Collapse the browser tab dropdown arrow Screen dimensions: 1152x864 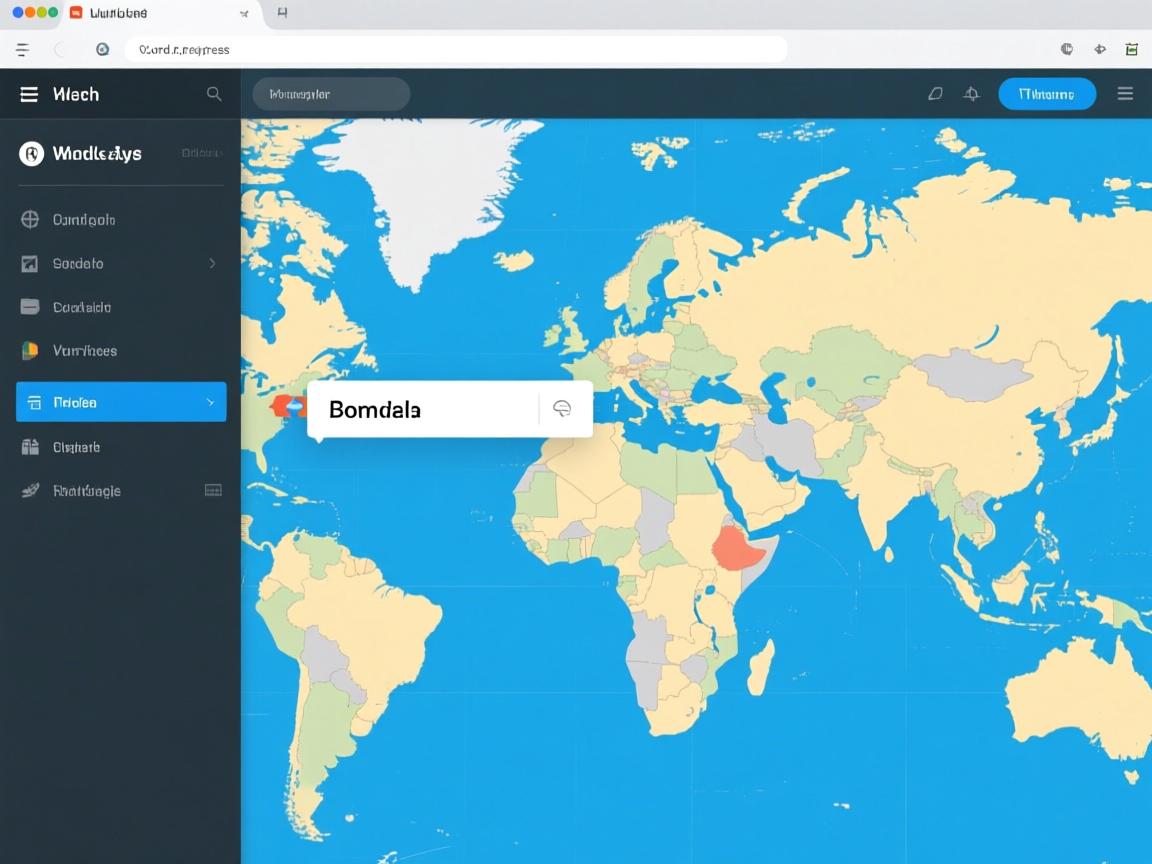(243, 13)
